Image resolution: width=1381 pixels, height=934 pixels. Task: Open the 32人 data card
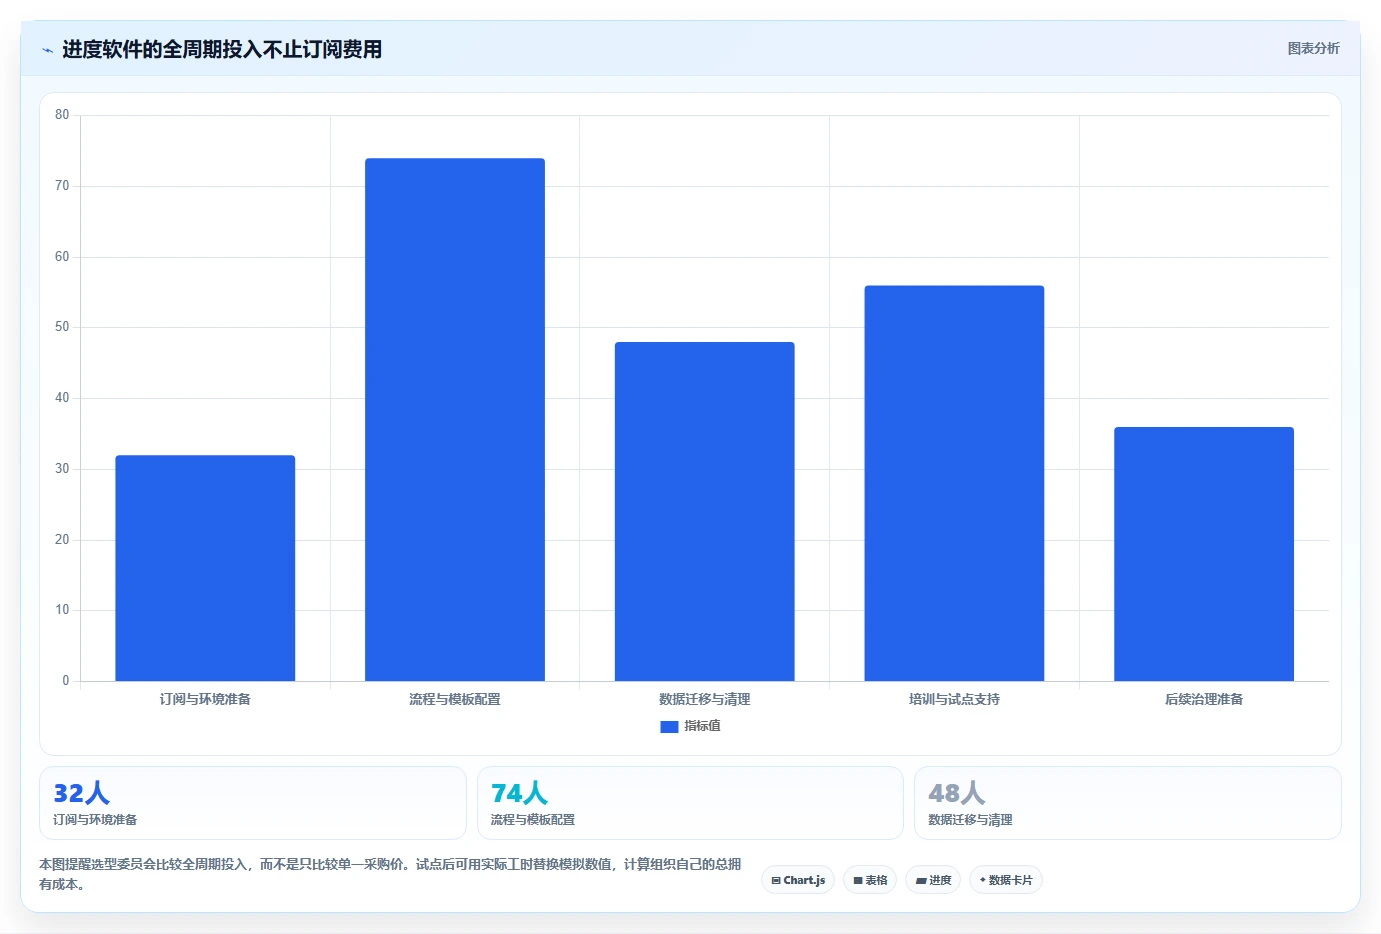pos(253,803)
